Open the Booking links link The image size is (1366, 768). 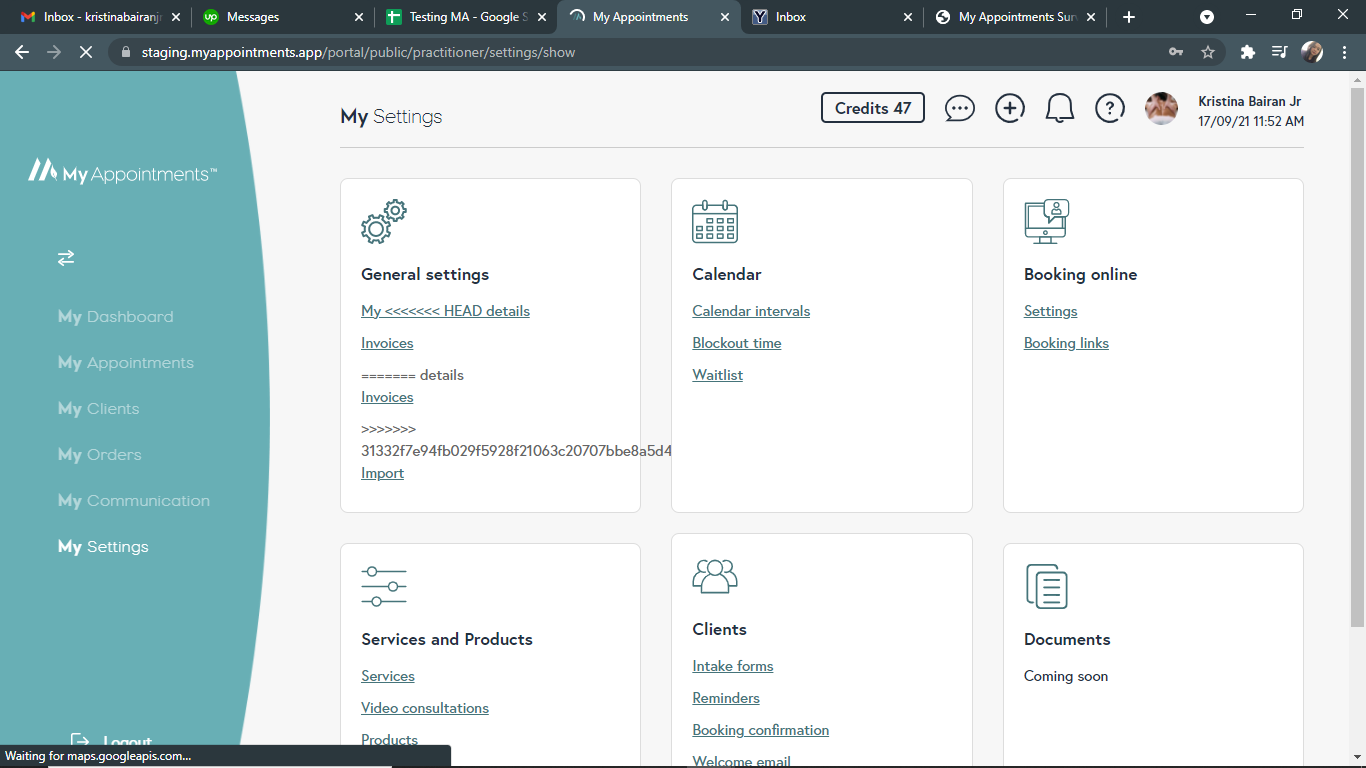pyautogui.click(x=1066, y=343)
